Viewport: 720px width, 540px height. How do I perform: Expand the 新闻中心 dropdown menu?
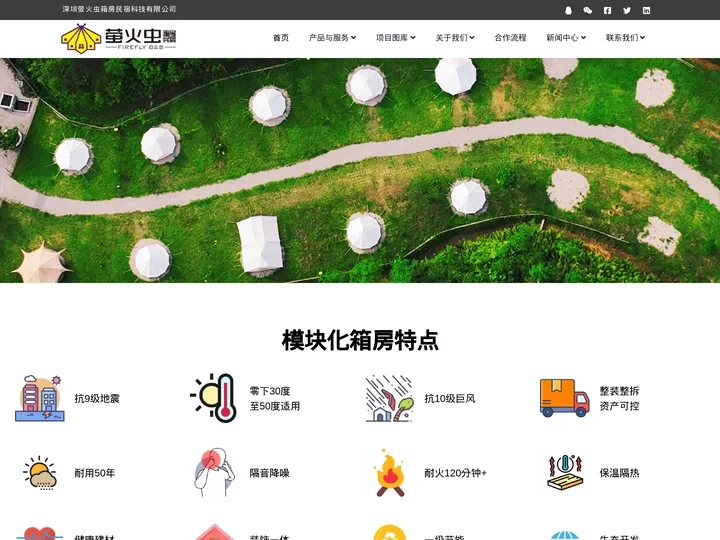pyautogui.click(x=566, y=38)
